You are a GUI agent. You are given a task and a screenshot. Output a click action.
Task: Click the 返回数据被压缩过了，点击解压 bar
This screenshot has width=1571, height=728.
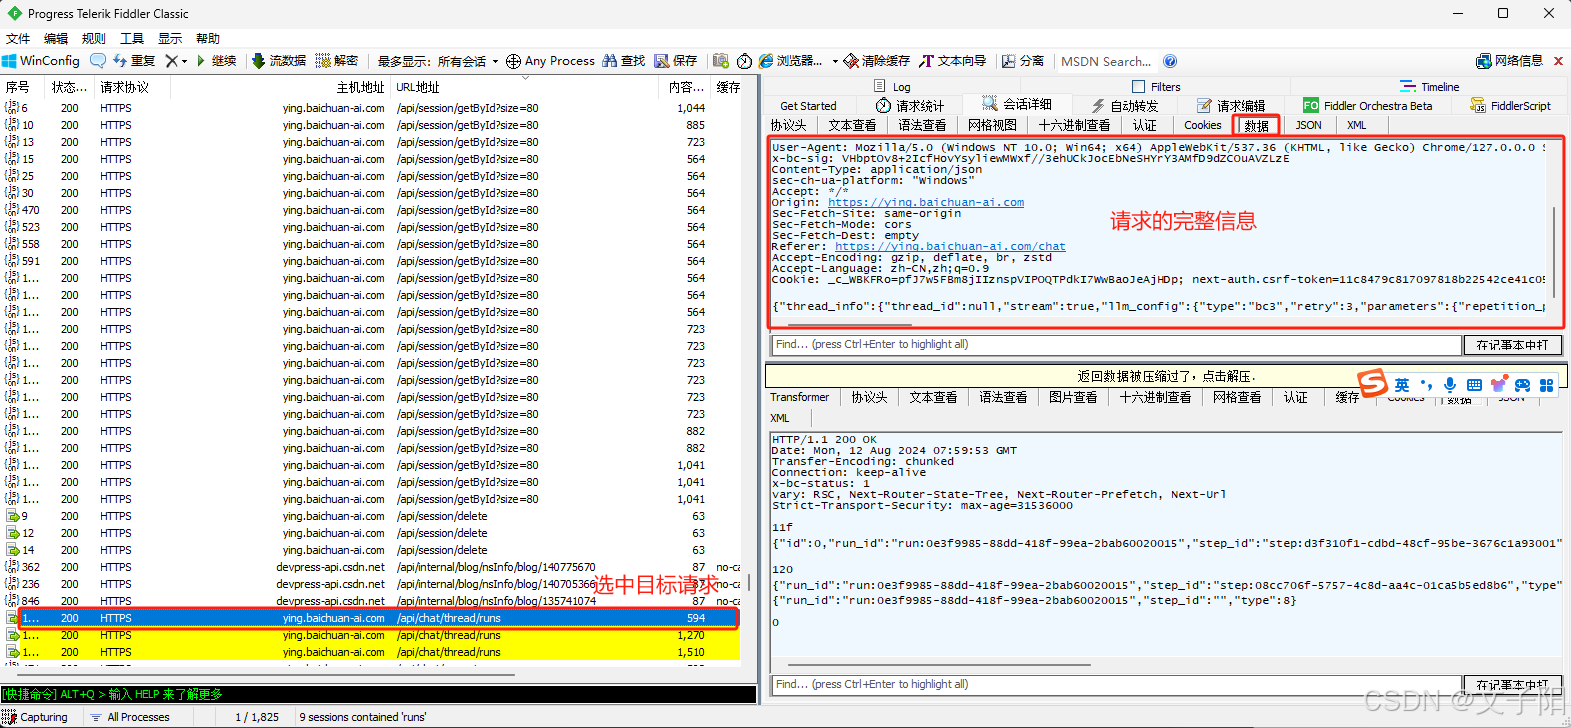click(x=1165, y=376)
